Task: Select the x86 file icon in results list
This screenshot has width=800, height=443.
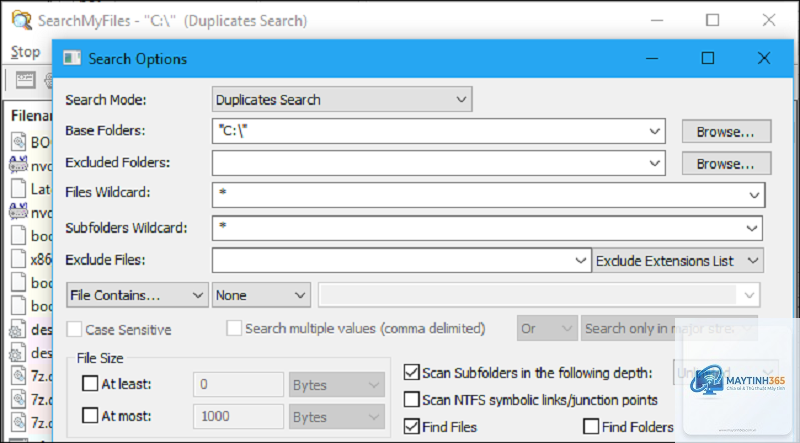Action: click(x=18, y=259)
